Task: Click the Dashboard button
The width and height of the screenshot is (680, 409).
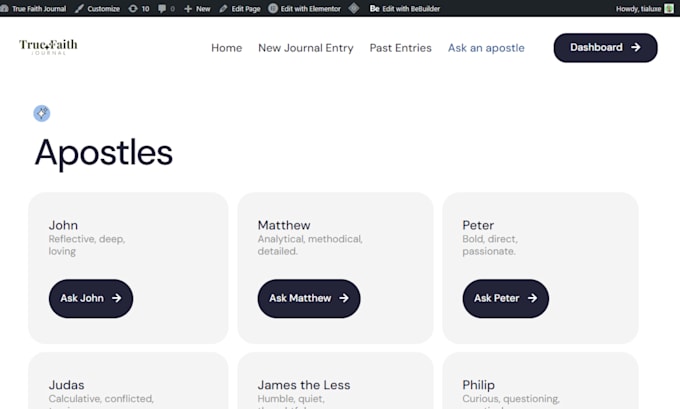Action: (605, 48)
